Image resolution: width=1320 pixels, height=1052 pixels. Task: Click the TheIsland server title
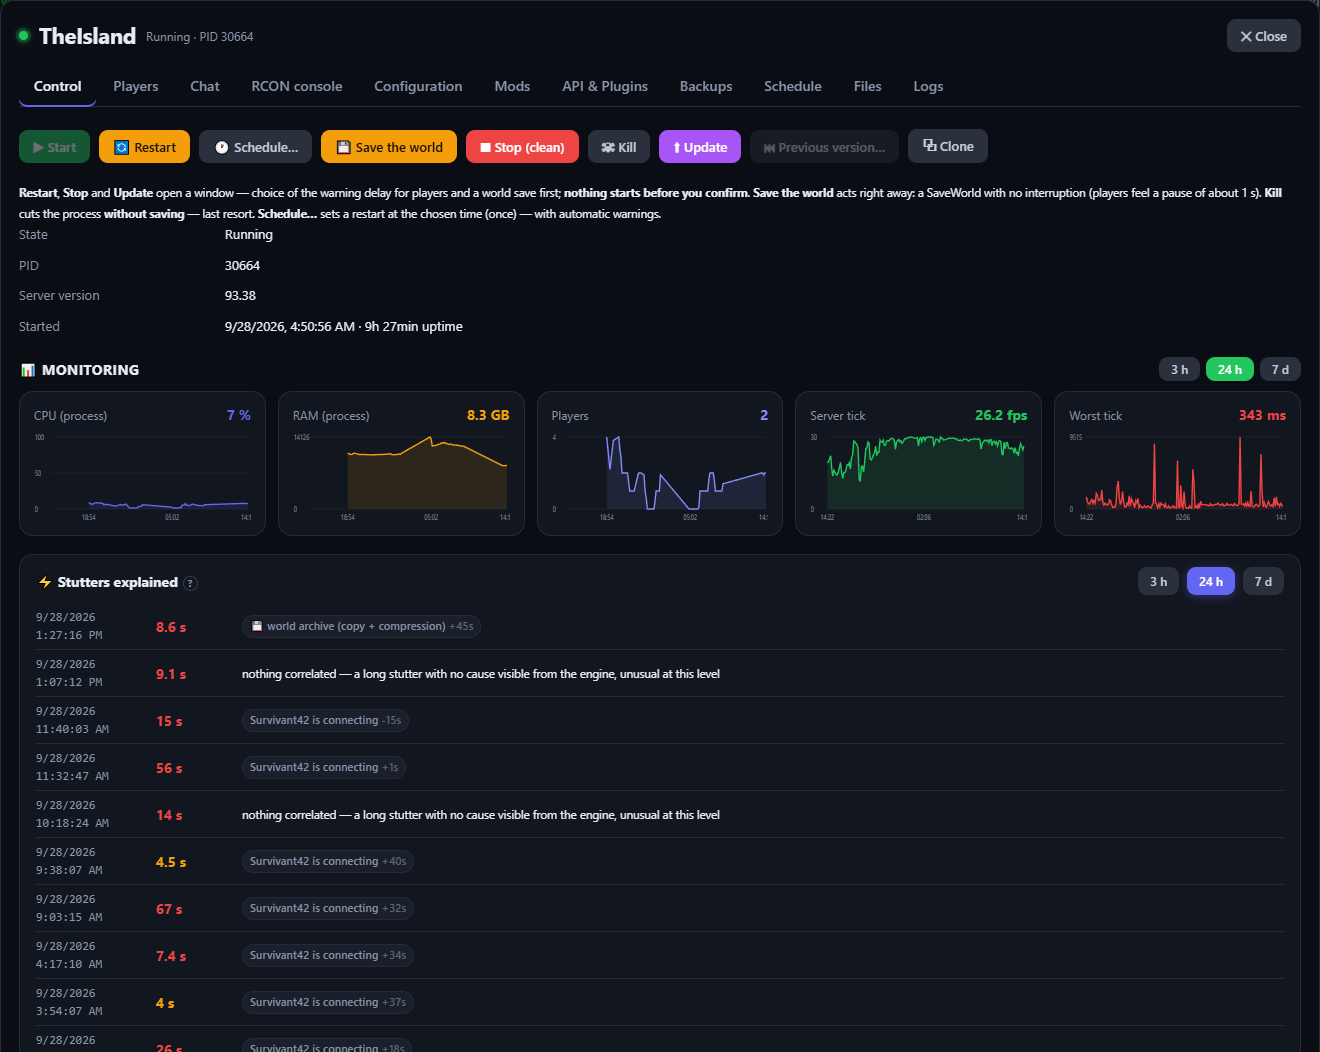point(87,36)
